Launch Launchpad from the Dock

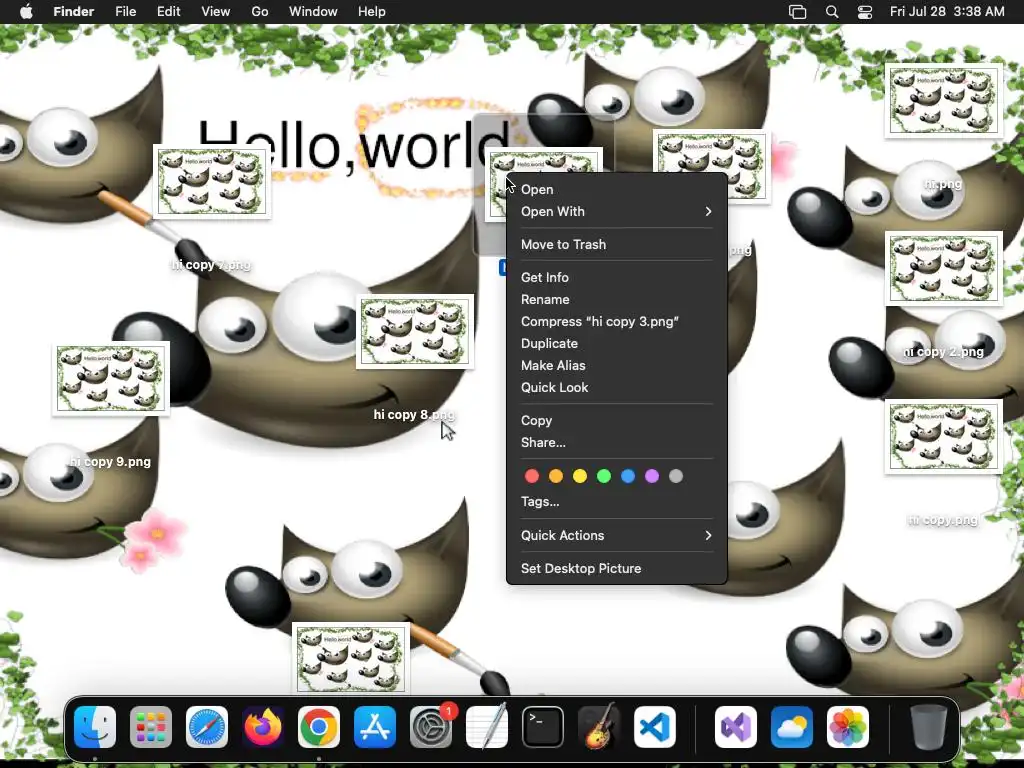(151, 727)
